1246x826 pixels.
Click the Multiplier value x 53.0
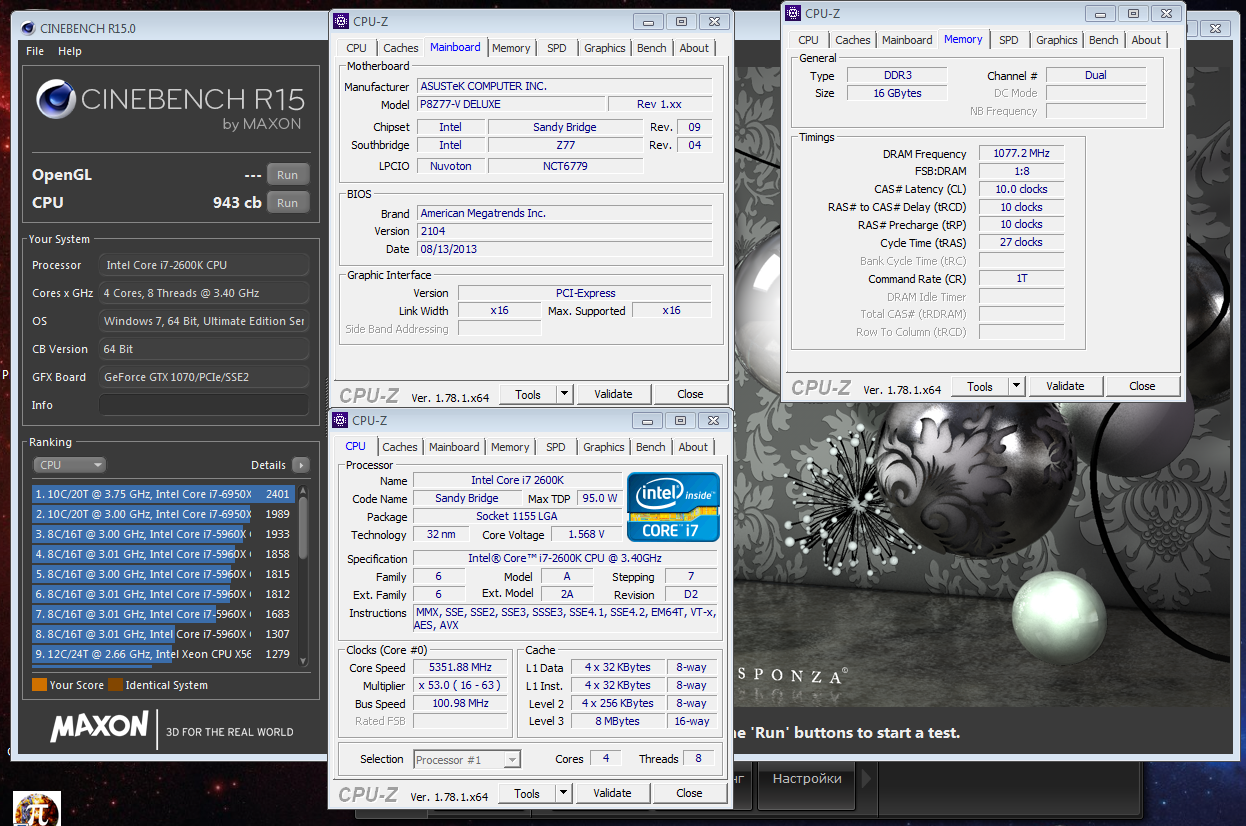461,686
